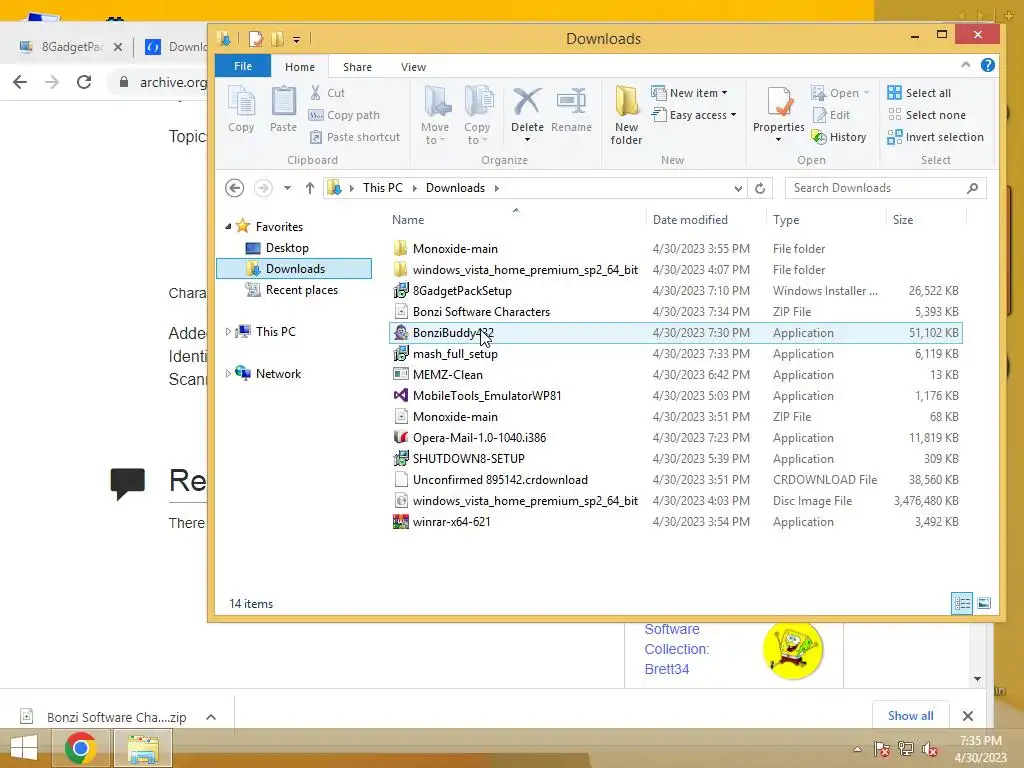Screen dimensions: 1024x768
Task: Click Invert selection
Action: pyautogui.click(x=936, y=137)
